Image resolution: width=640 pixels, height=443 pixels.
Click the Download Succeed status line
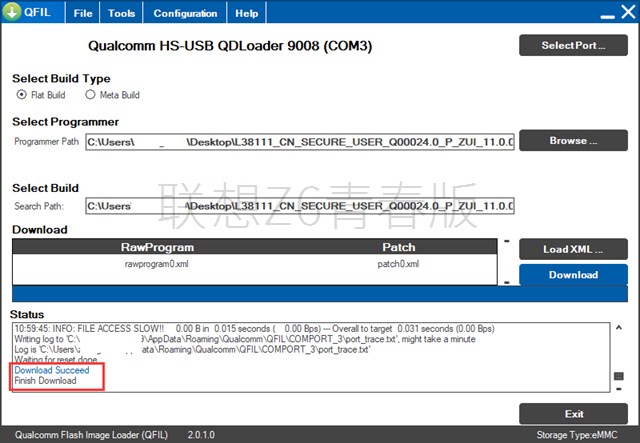52,370
